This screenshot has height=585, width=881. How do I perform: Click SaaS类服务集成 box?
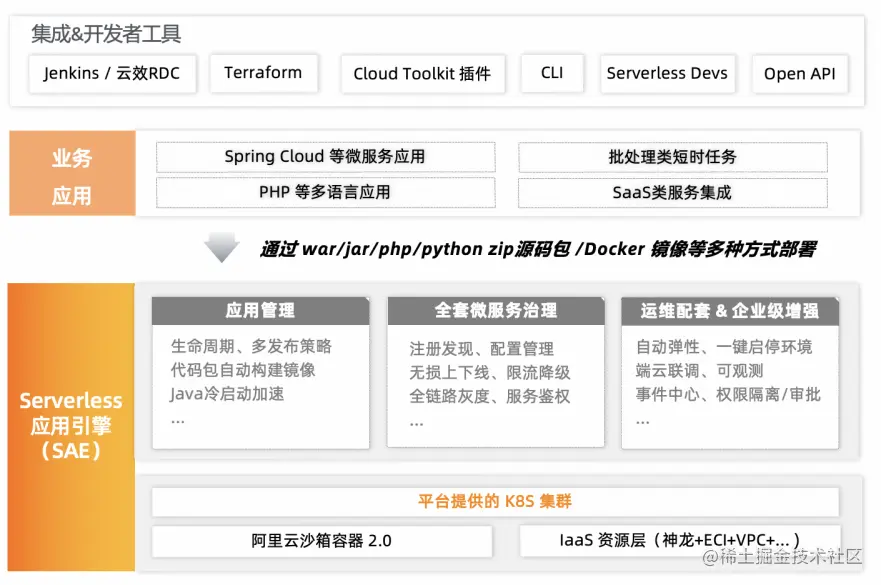click(673, 193)
